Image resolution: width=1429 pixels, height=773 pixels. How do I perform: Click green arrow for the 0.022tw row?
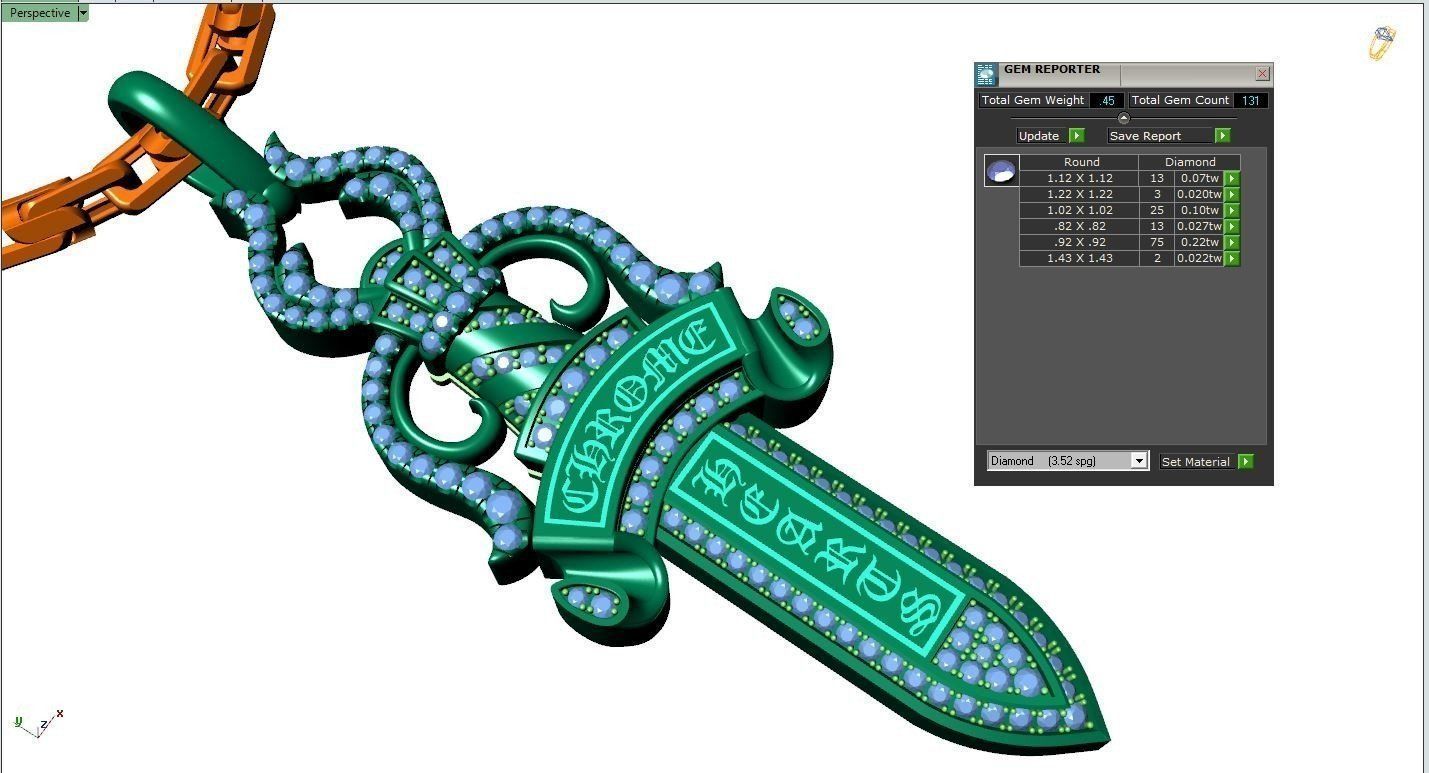pos(1232,258)
